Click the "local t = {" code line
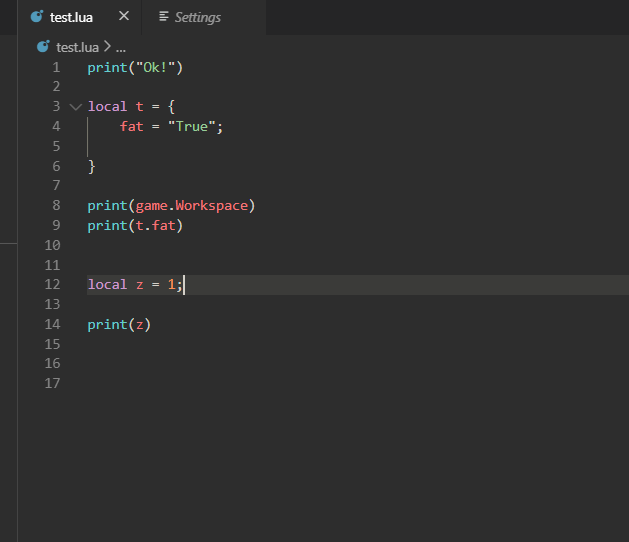The height and width of the screenshot is (542, 629). point(132,107)
